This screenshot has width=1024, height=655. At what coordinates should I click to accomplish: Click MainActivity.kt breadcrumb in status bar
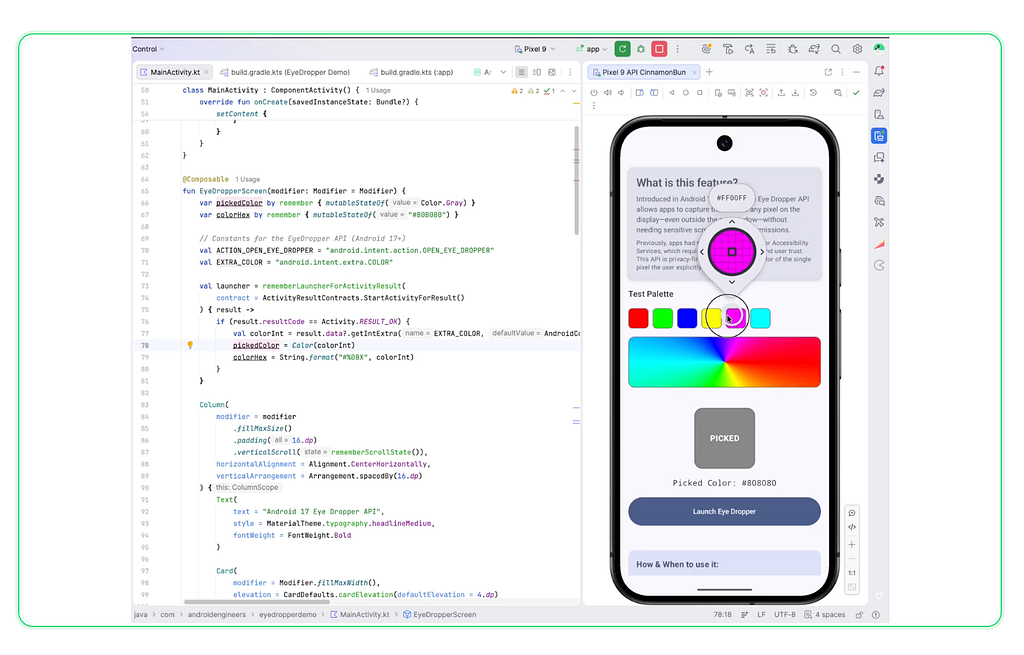(360, 615)
